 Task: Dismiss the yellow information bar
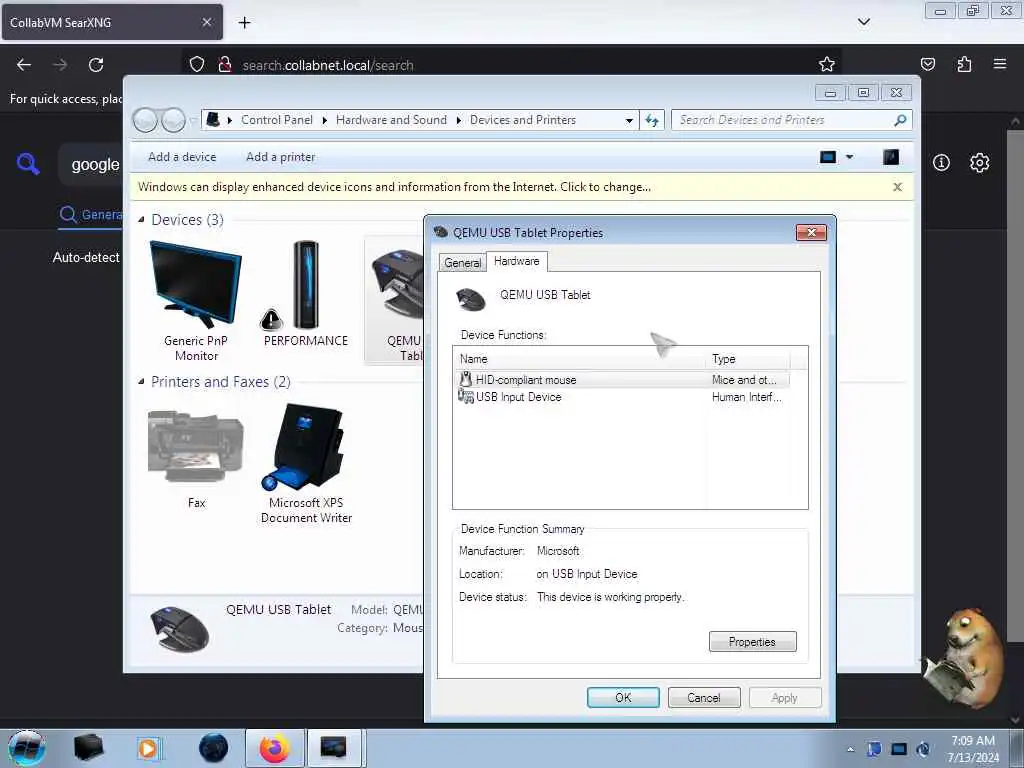[x=897, y=187]
